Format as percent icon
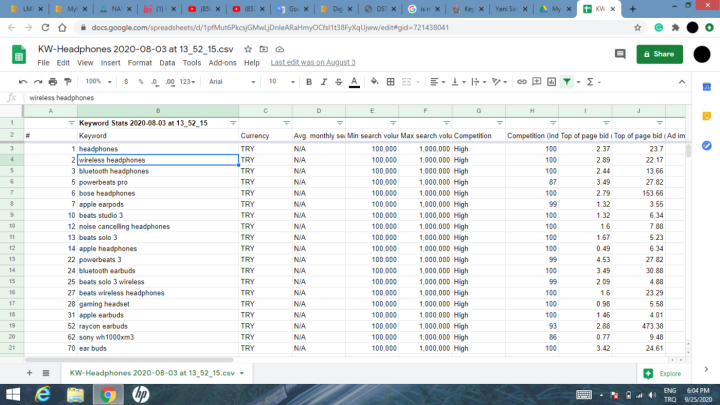The image size is (720, 405). coord(141,82)
